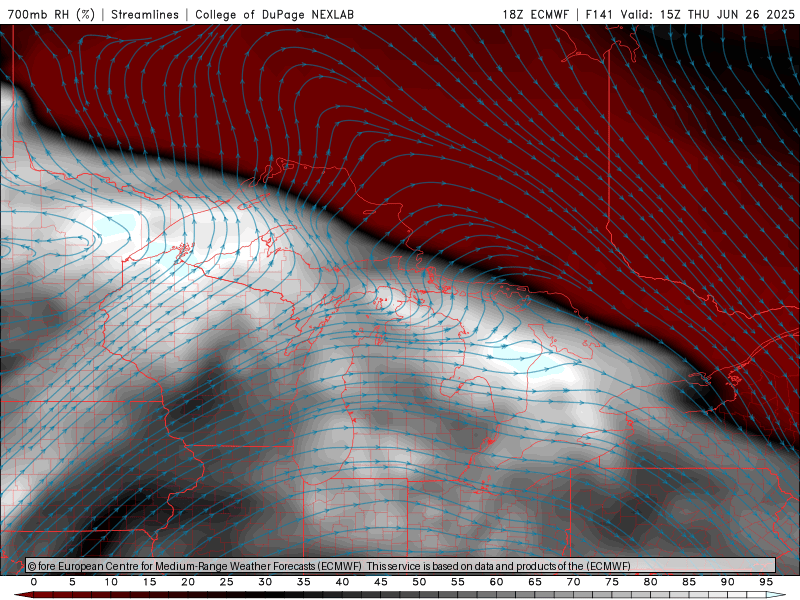Click the '60' colorbar scale label

[496, 582]
